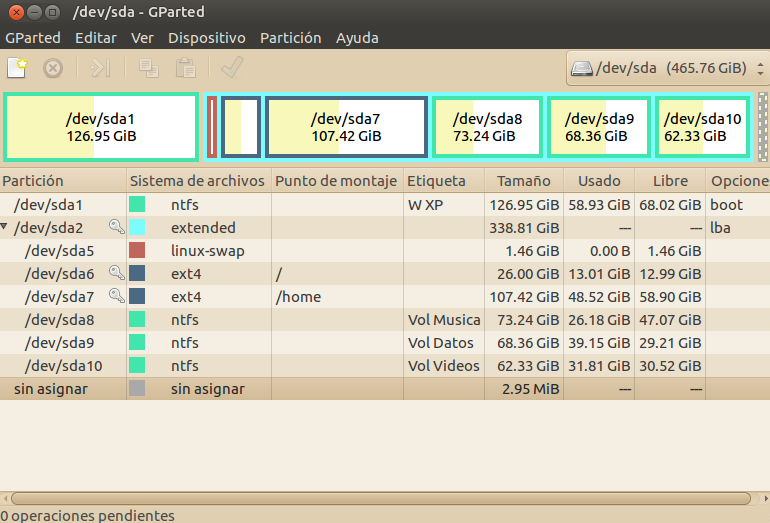Select the /dev/sda8 row in partition list
The height and width of the screenshot is (523, 770).
[385, 320]
